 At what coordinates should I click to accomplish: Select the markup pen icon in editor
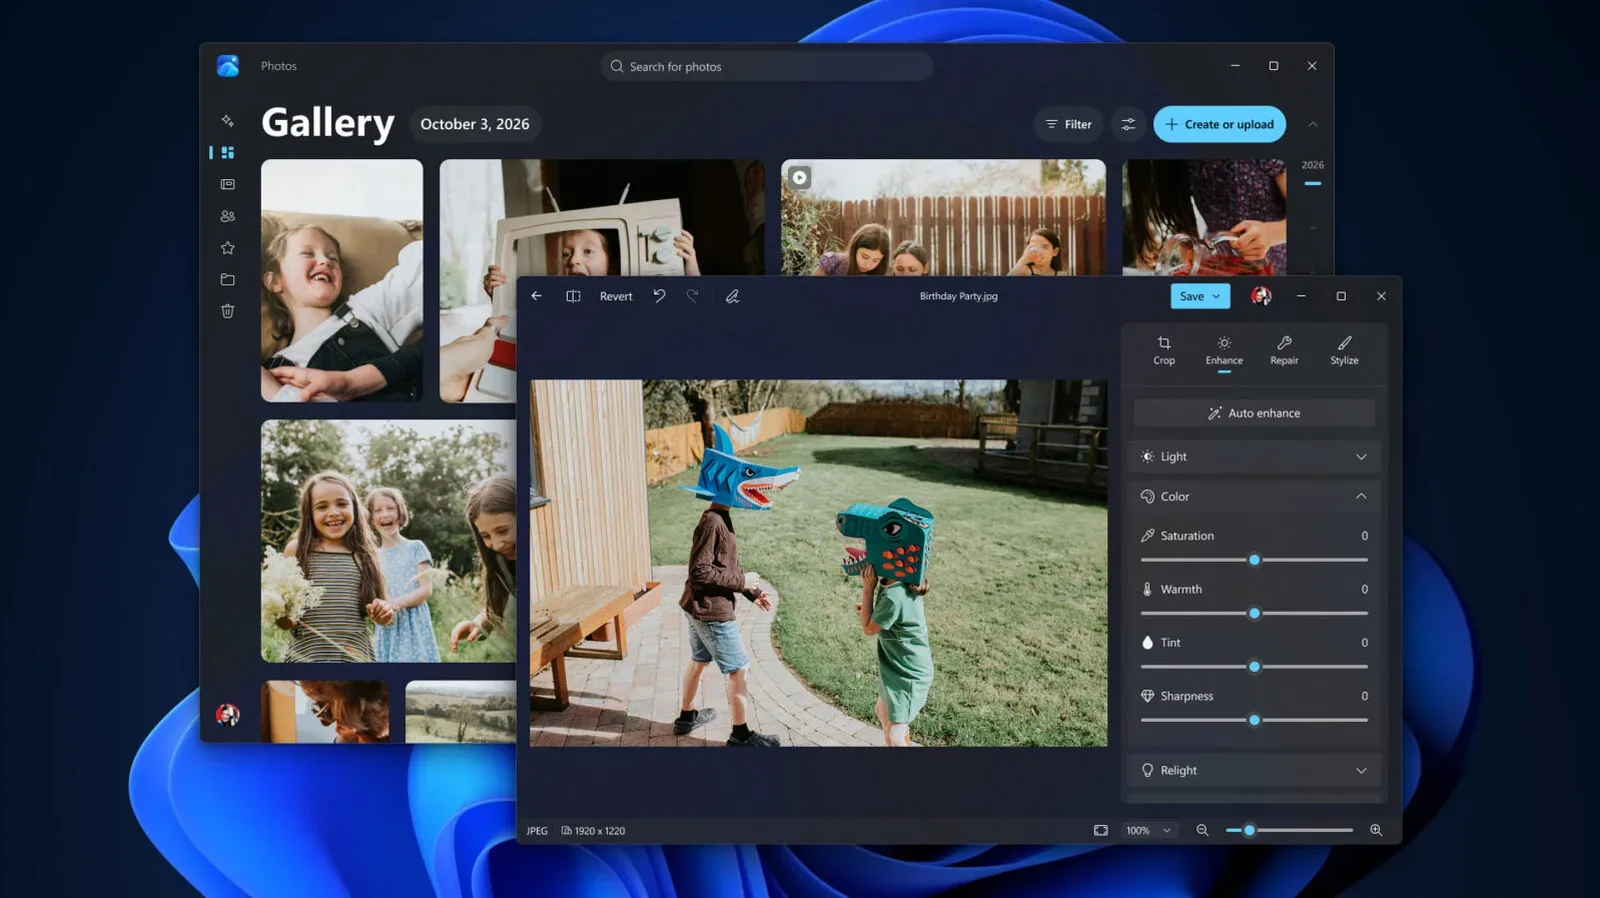coord(733,296)
